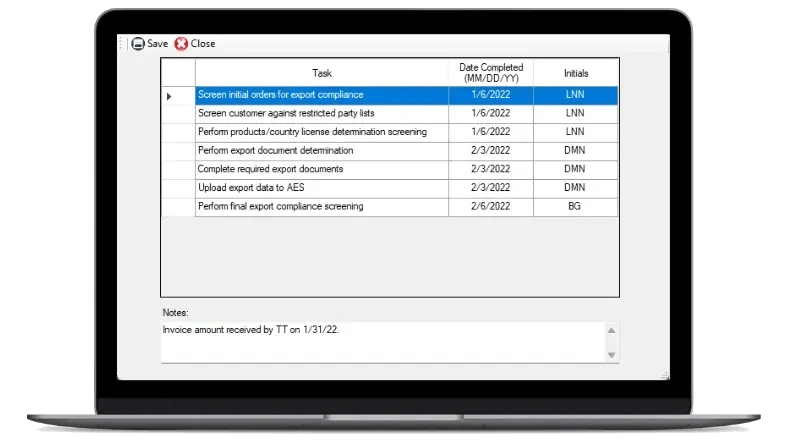This screenshot has height=446, width=800.
Task: Click DMN initials in 'Upload export data' row
Action: pos(576,188)
